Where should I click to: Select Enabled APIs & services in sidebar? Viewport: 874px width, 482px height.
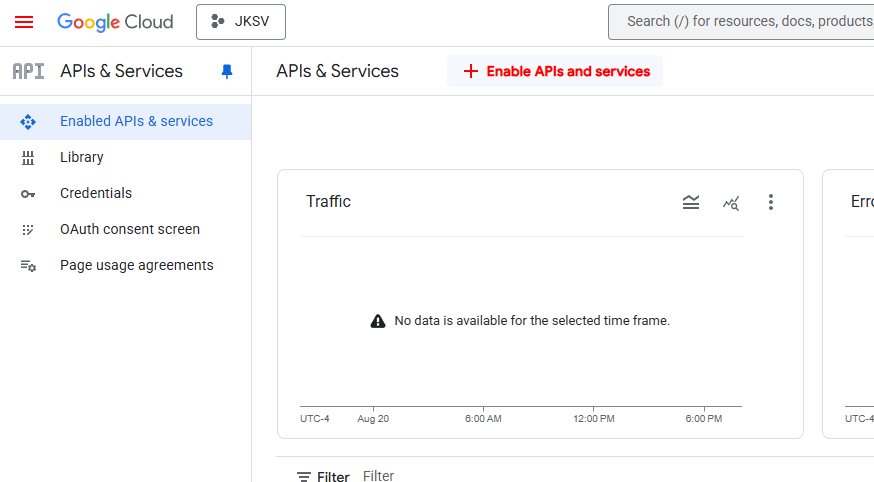pyautogui.click(x=136, y=121)
